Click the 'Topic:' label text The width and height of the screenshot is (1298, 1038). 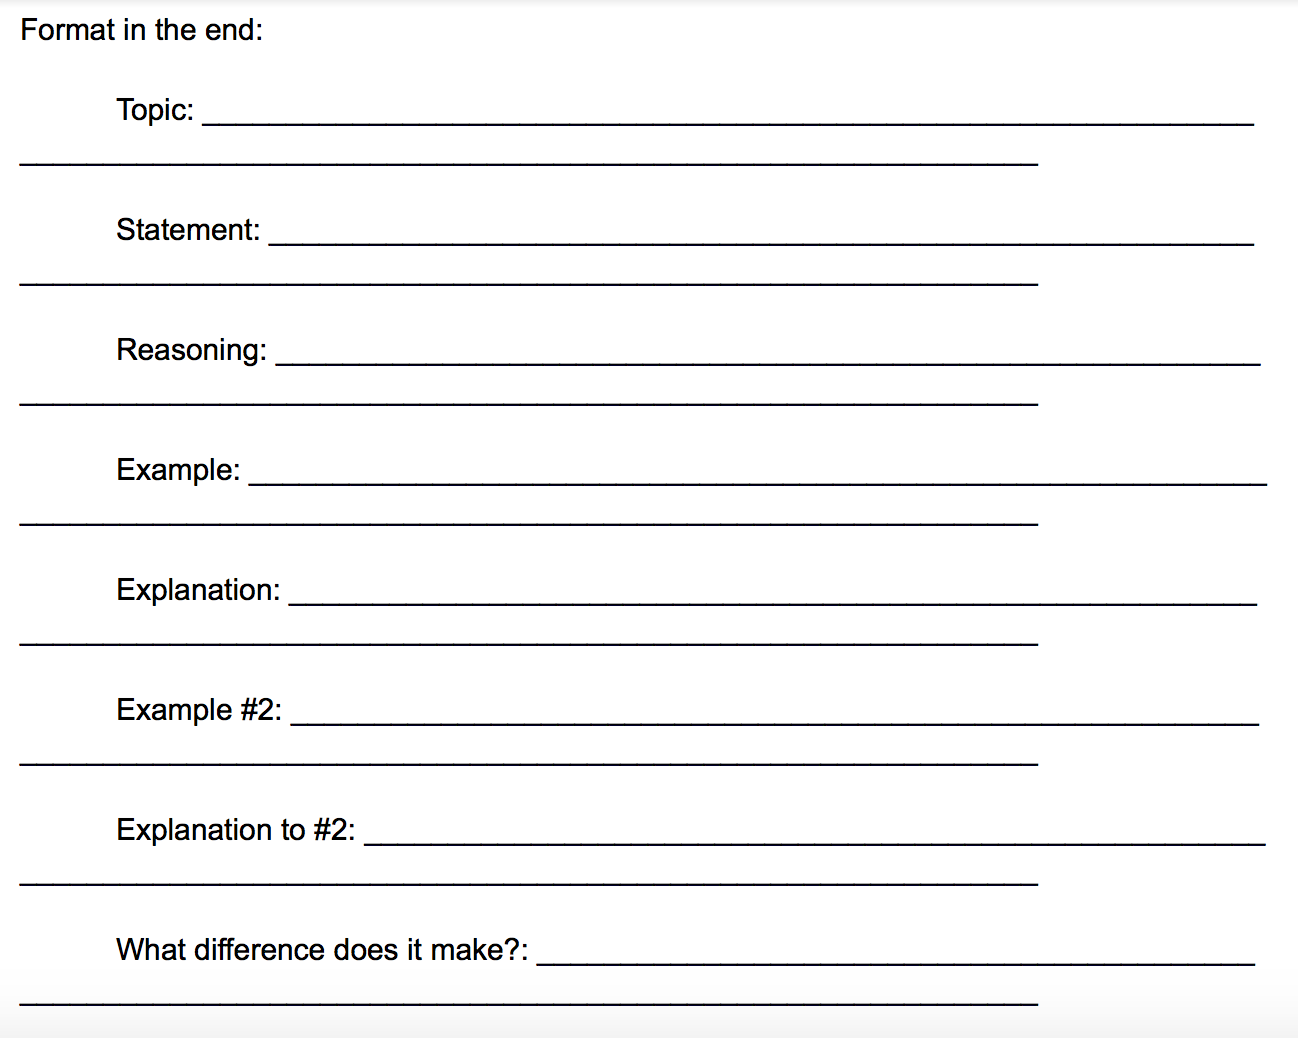155,110
